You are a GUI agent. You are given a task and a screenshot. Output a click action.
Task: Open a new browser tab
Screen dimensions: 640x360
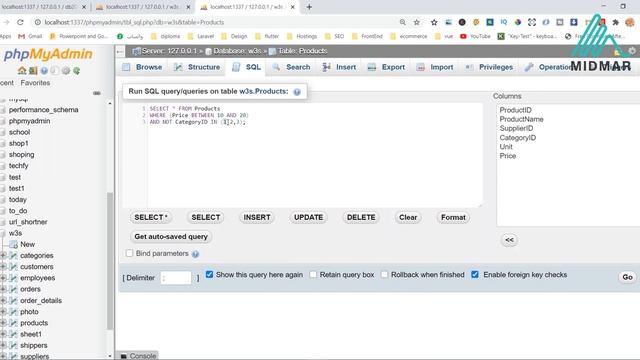(309, 7)
